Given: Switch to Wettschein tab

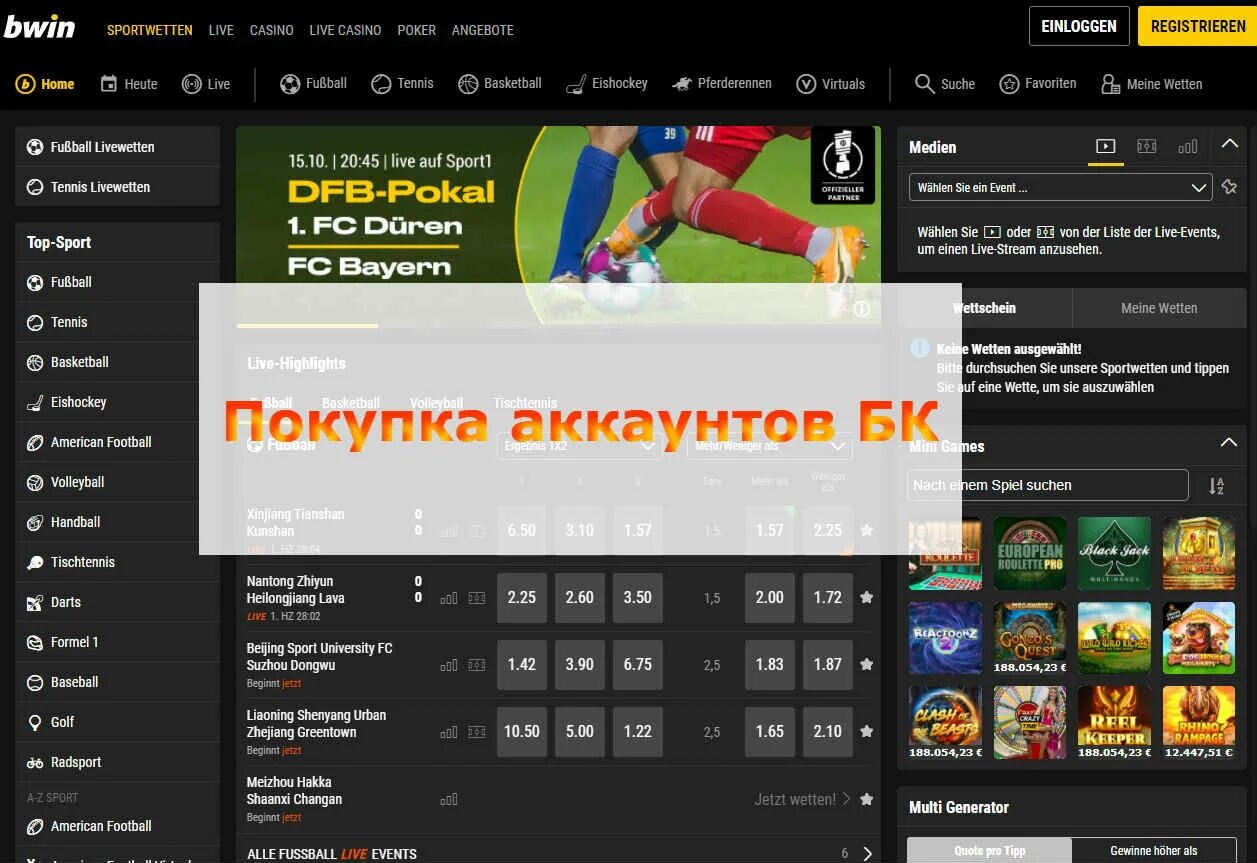Looking at the screenshot, I should (x=985, y=308).
